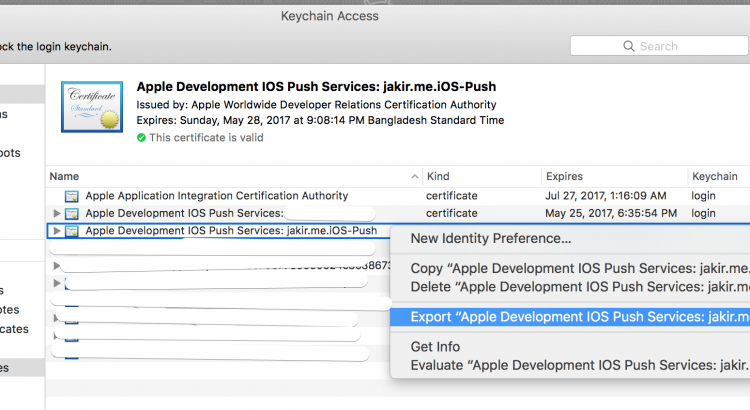Select Copy "Apple Development IOS Push Services" menu item
The width and height of the screenshot is (750, 410).
578,268
